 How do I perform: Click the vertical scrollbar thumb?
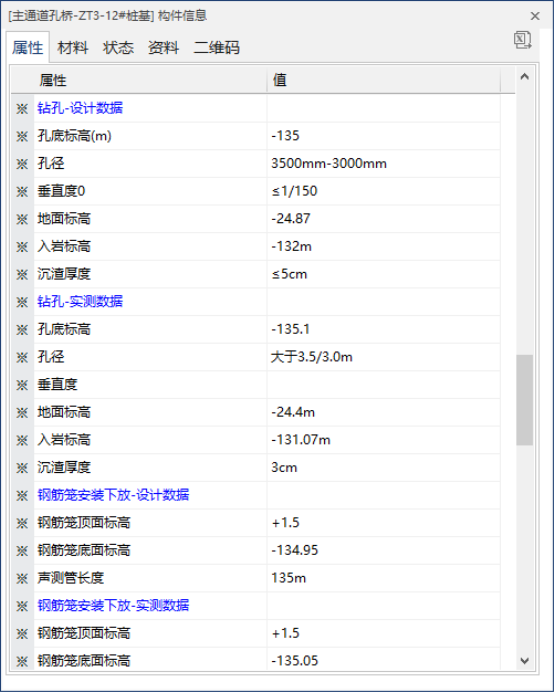pos(524,400)
